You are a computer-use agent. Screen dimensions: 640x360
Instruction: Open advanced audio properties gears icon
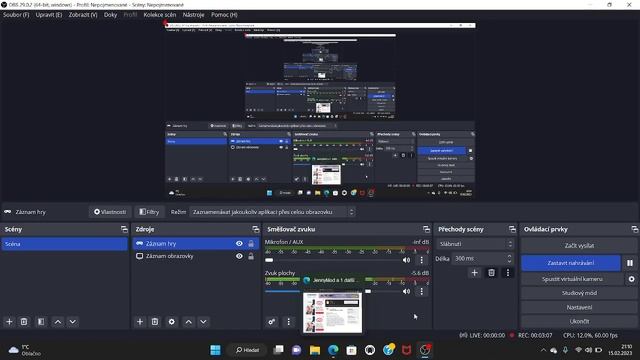pos(271,322)
